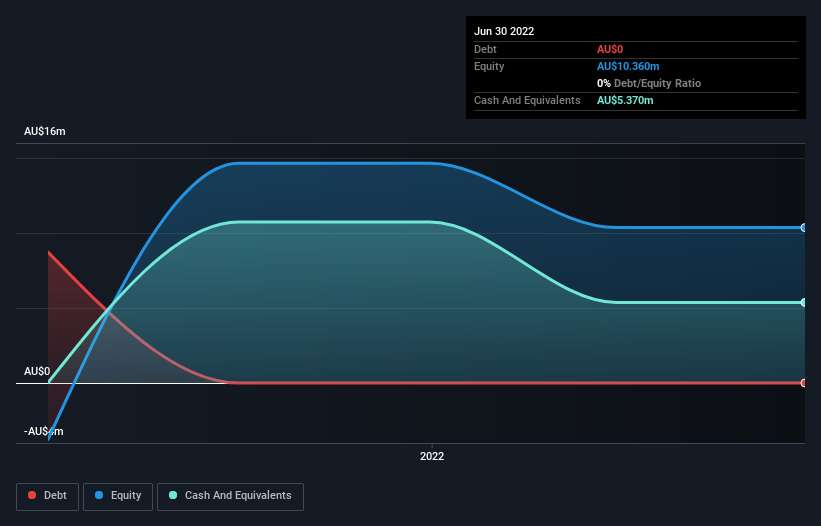Click the red Debt legend dot
Image resolution: width=821 pixels, height=526 pixels.
[x=32, y=495]
